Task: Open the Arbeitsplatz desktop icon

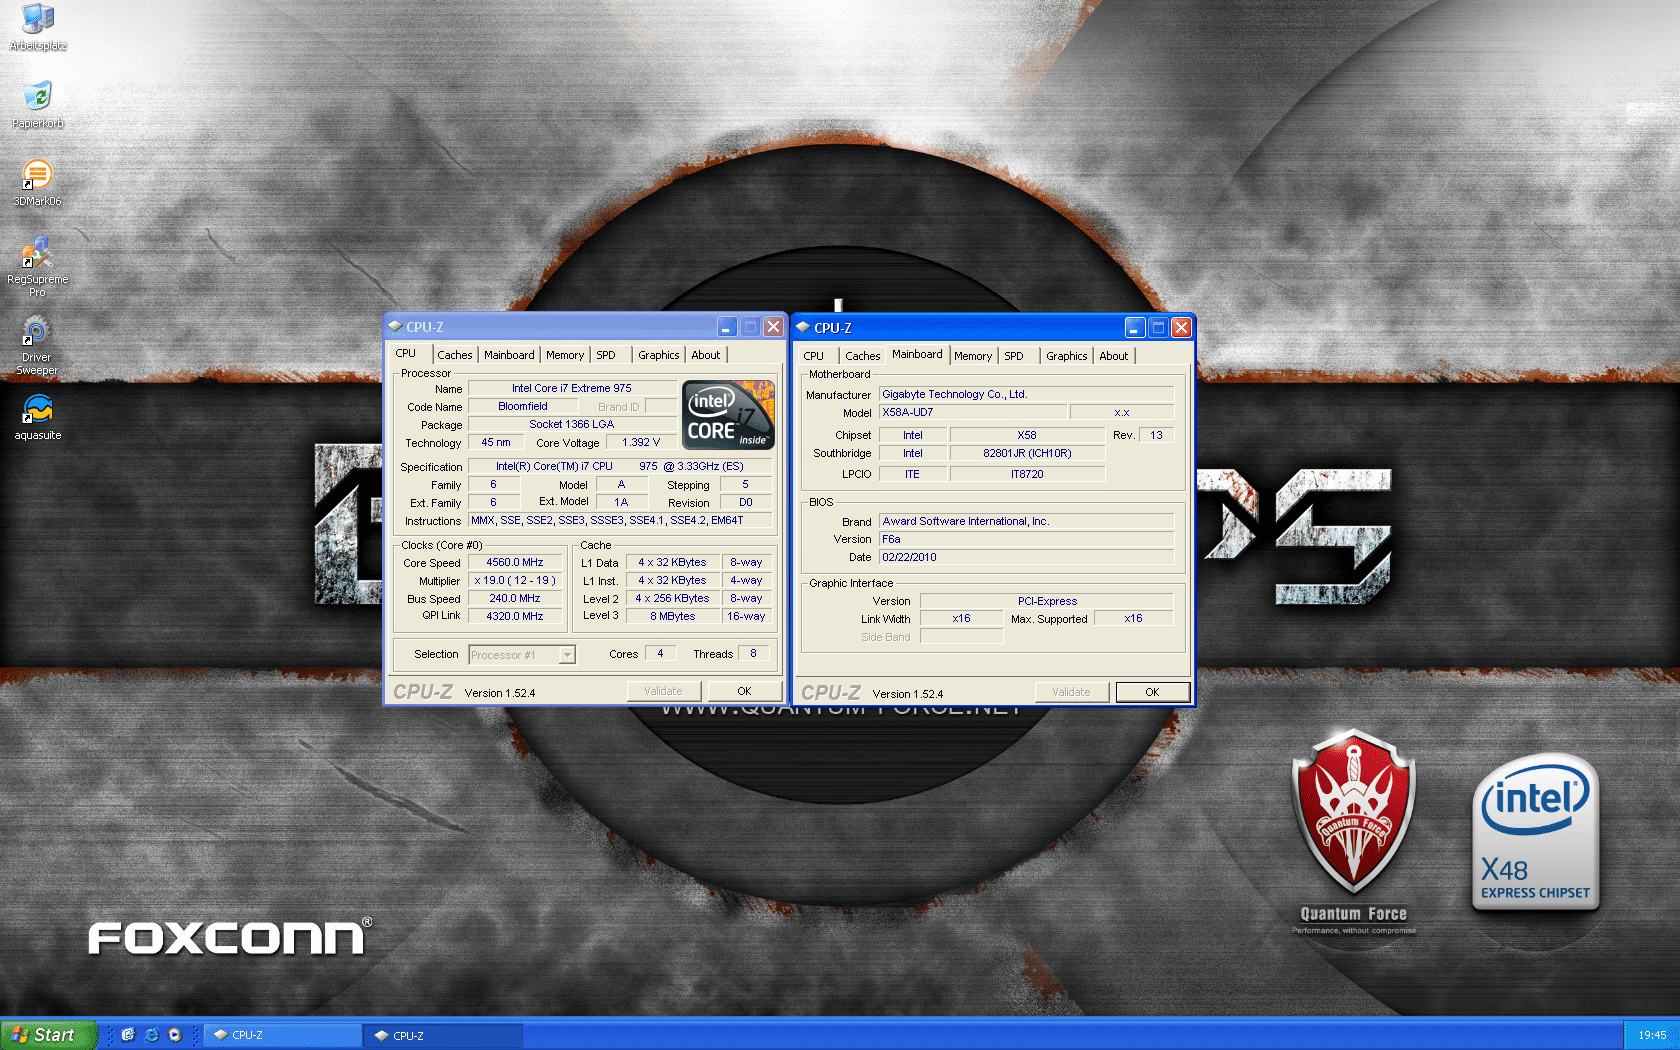Action: tap(38, 27)
